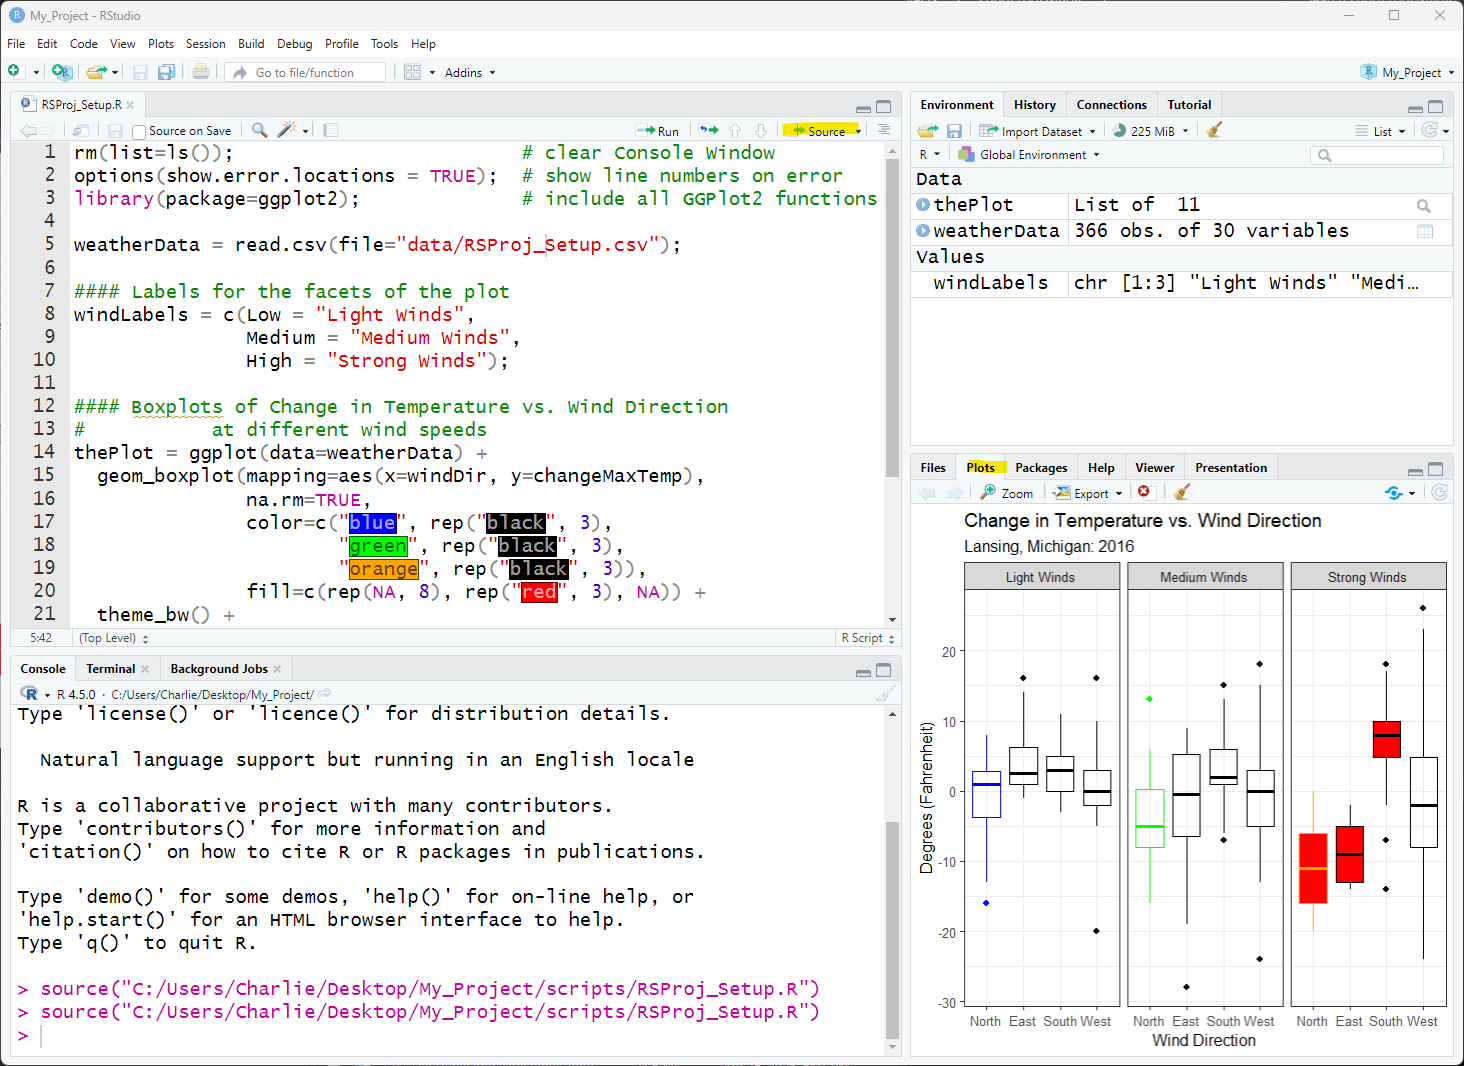1464x1066 pixels.
Task: Open the Import Dataset dropdown
Action: click(x=1040, y=131)
